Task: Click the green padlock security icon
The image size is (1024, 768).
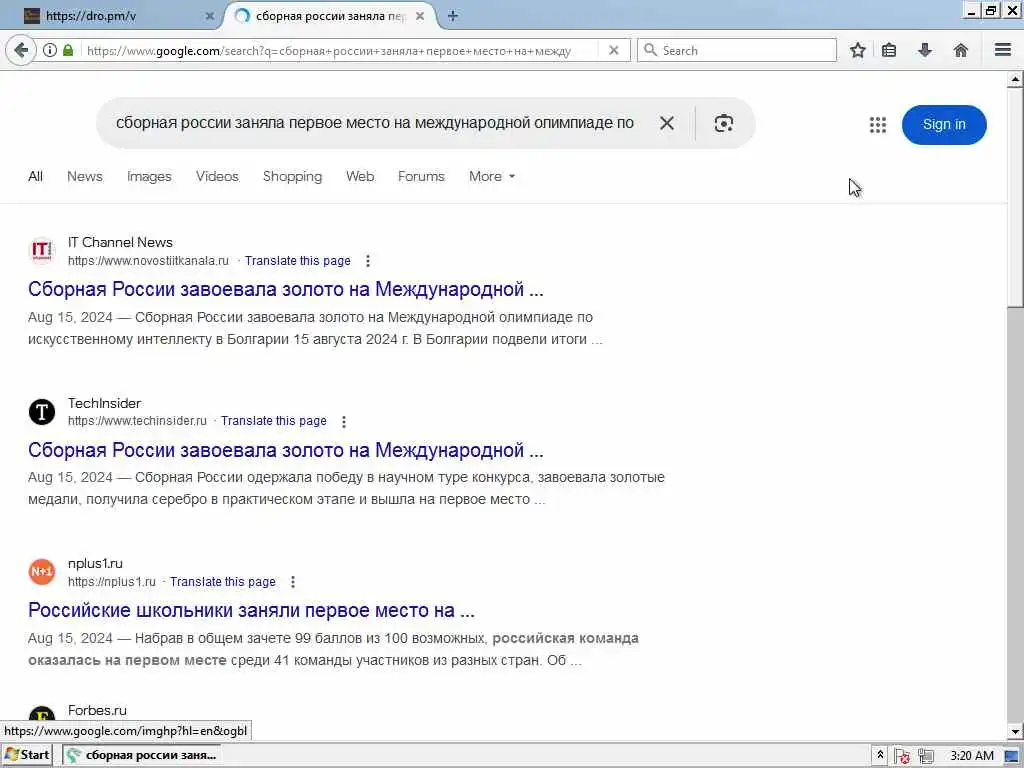Action: point(68,50)
